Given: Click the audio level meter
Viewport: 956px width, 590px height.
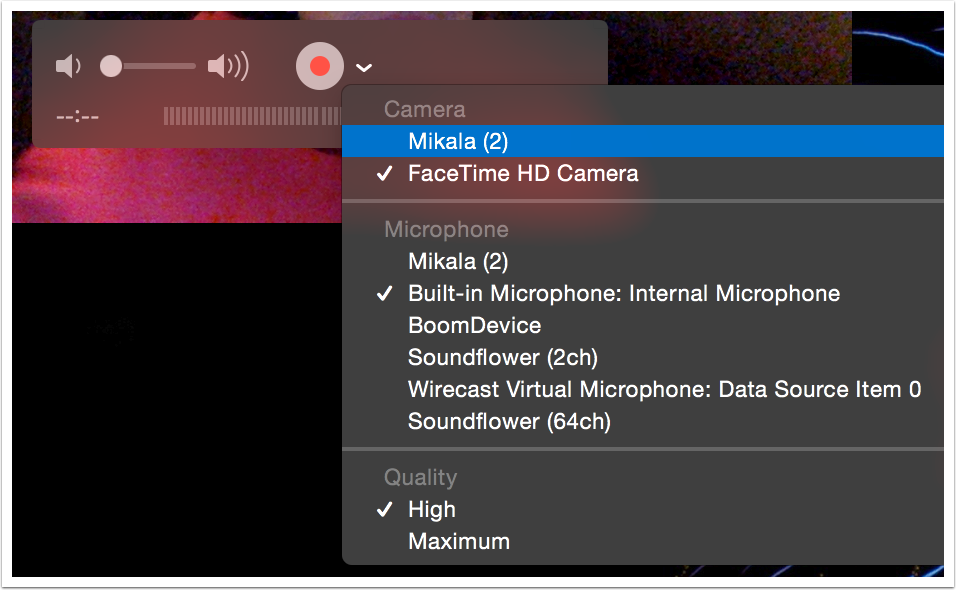Looking at the screenshot, I should point(252,117).
